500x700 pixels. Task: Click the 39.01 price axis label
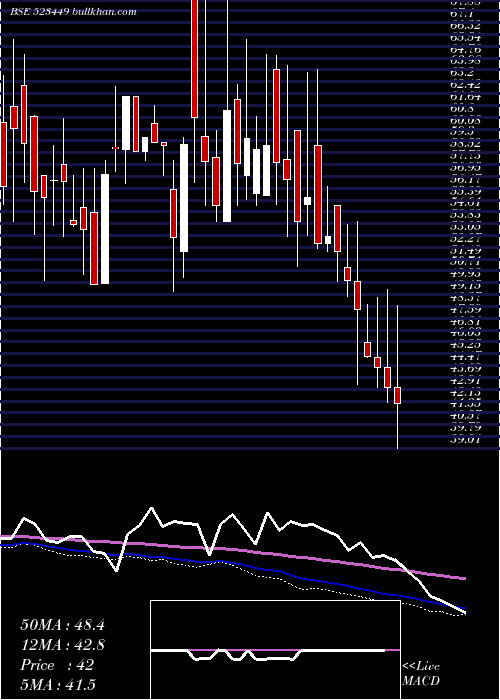pyautogui.click(x=465, y=441)
